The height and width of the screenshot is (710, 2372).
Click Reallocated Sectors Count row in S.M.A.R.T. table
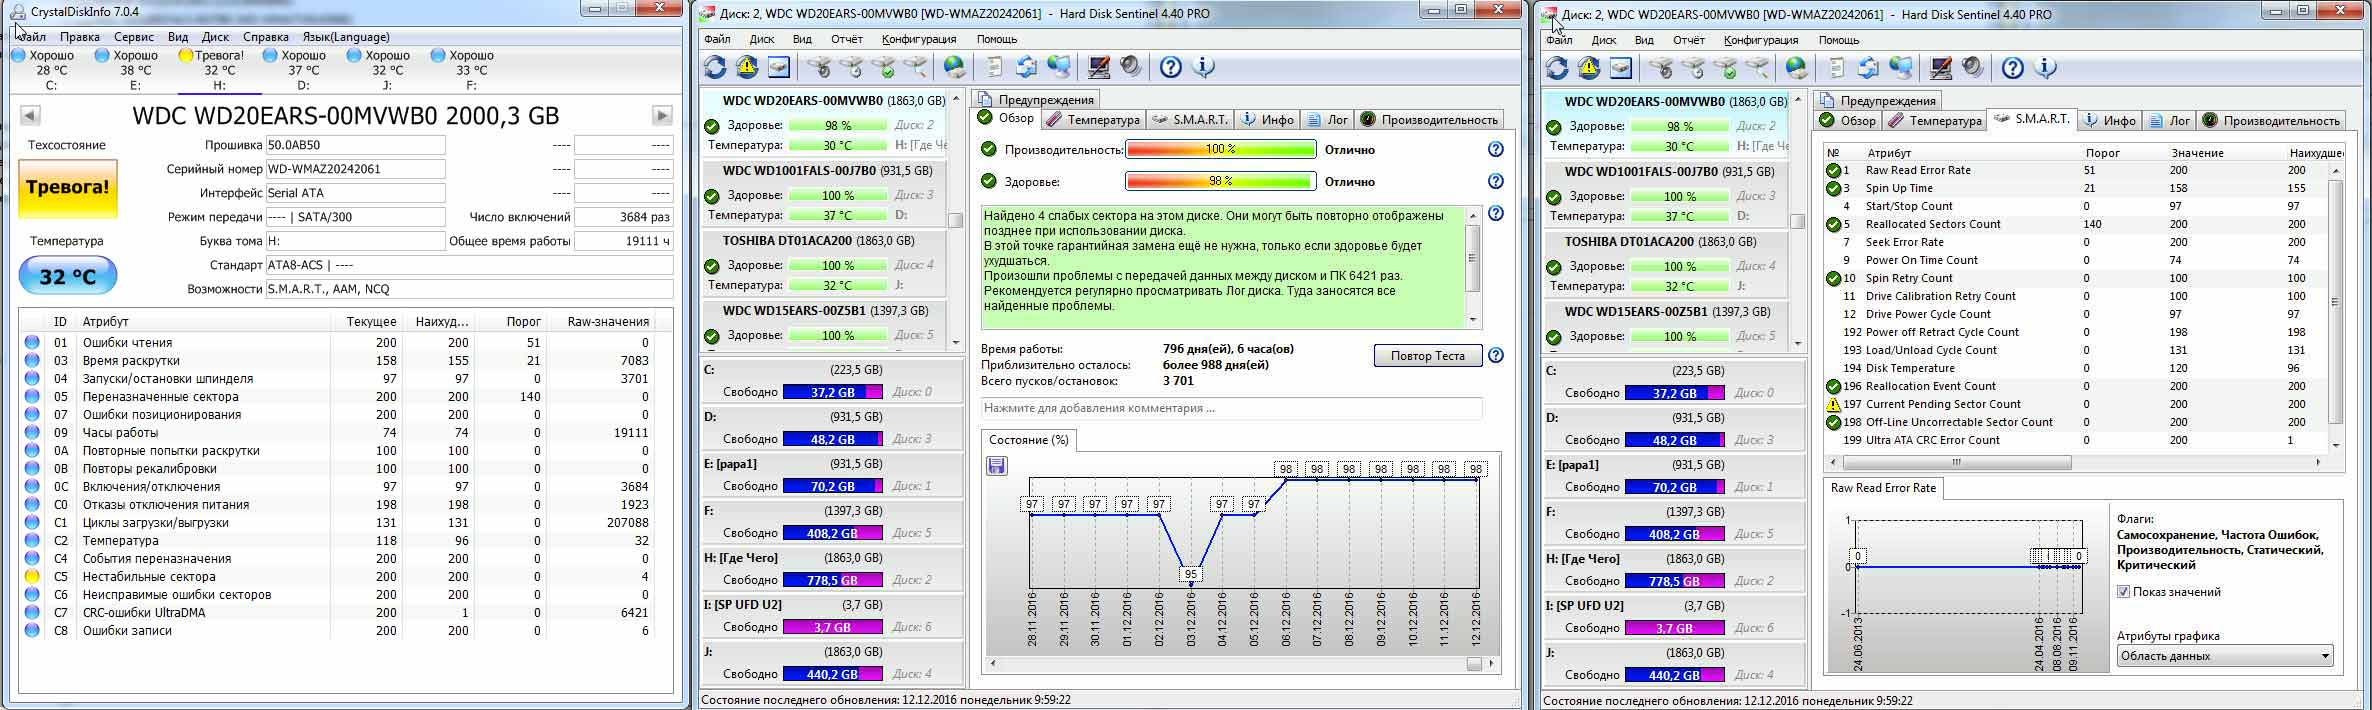(2075, 224)
